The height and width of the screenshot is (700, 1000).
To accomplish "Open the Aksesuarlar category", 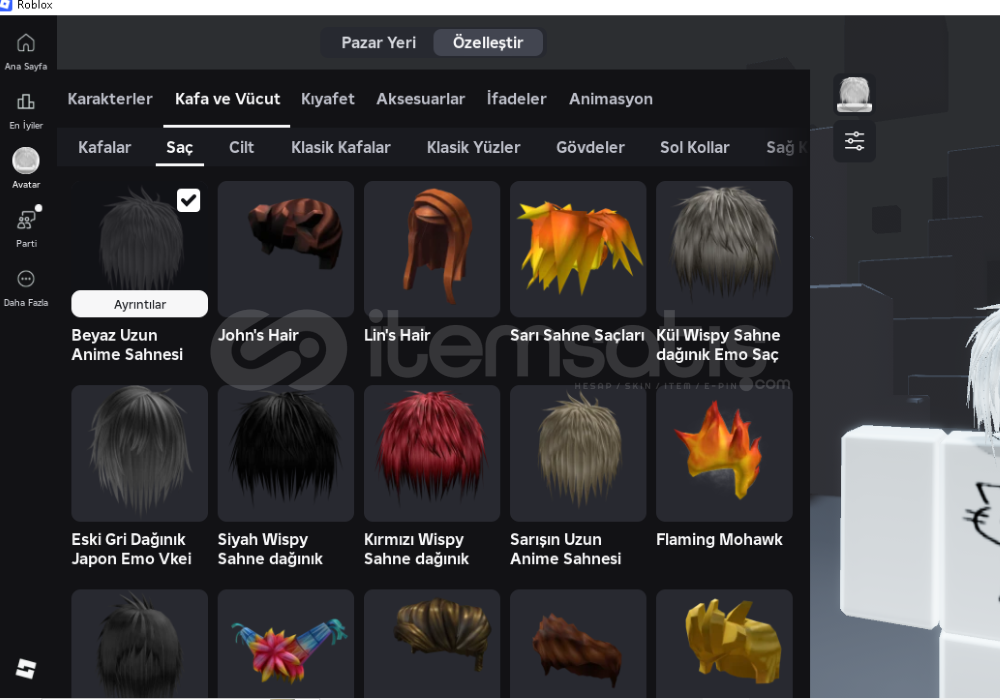I will [420, 99].
